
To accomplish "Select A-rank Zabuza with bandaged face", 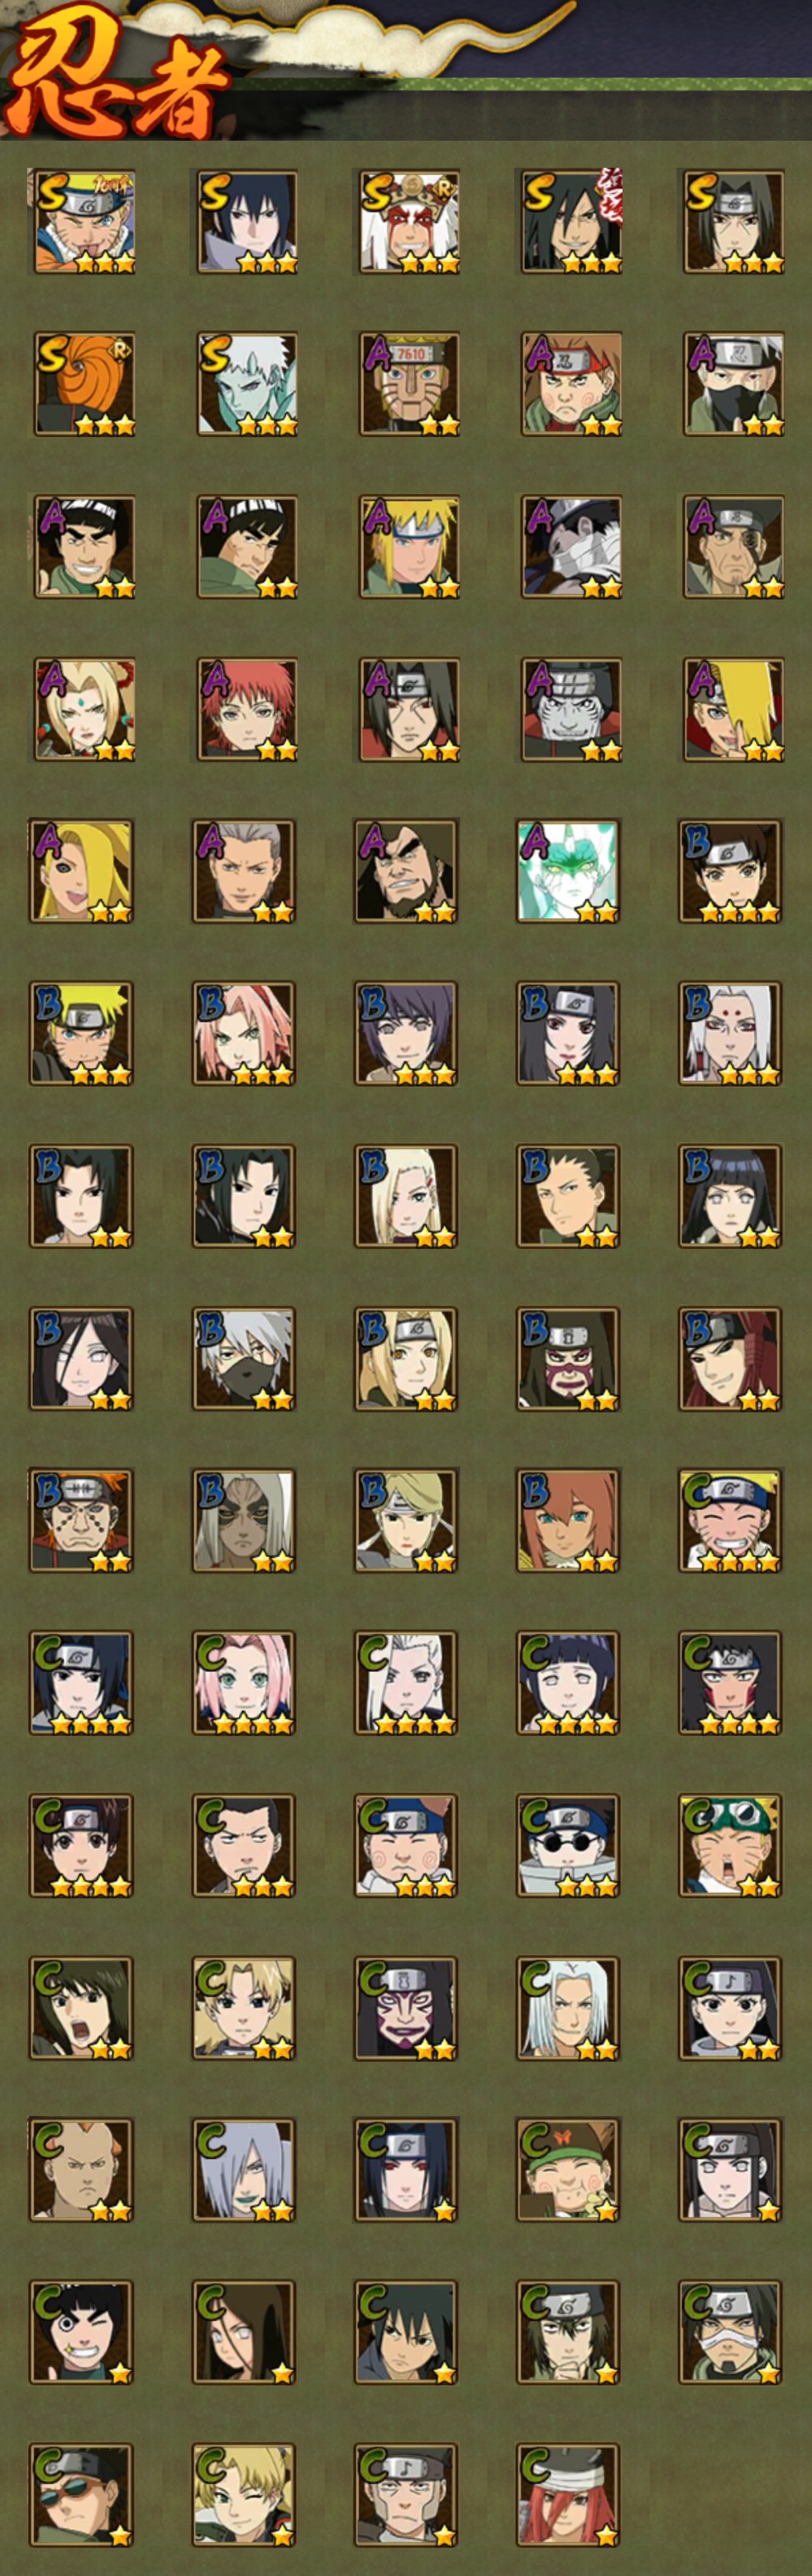I will [571, 547].
